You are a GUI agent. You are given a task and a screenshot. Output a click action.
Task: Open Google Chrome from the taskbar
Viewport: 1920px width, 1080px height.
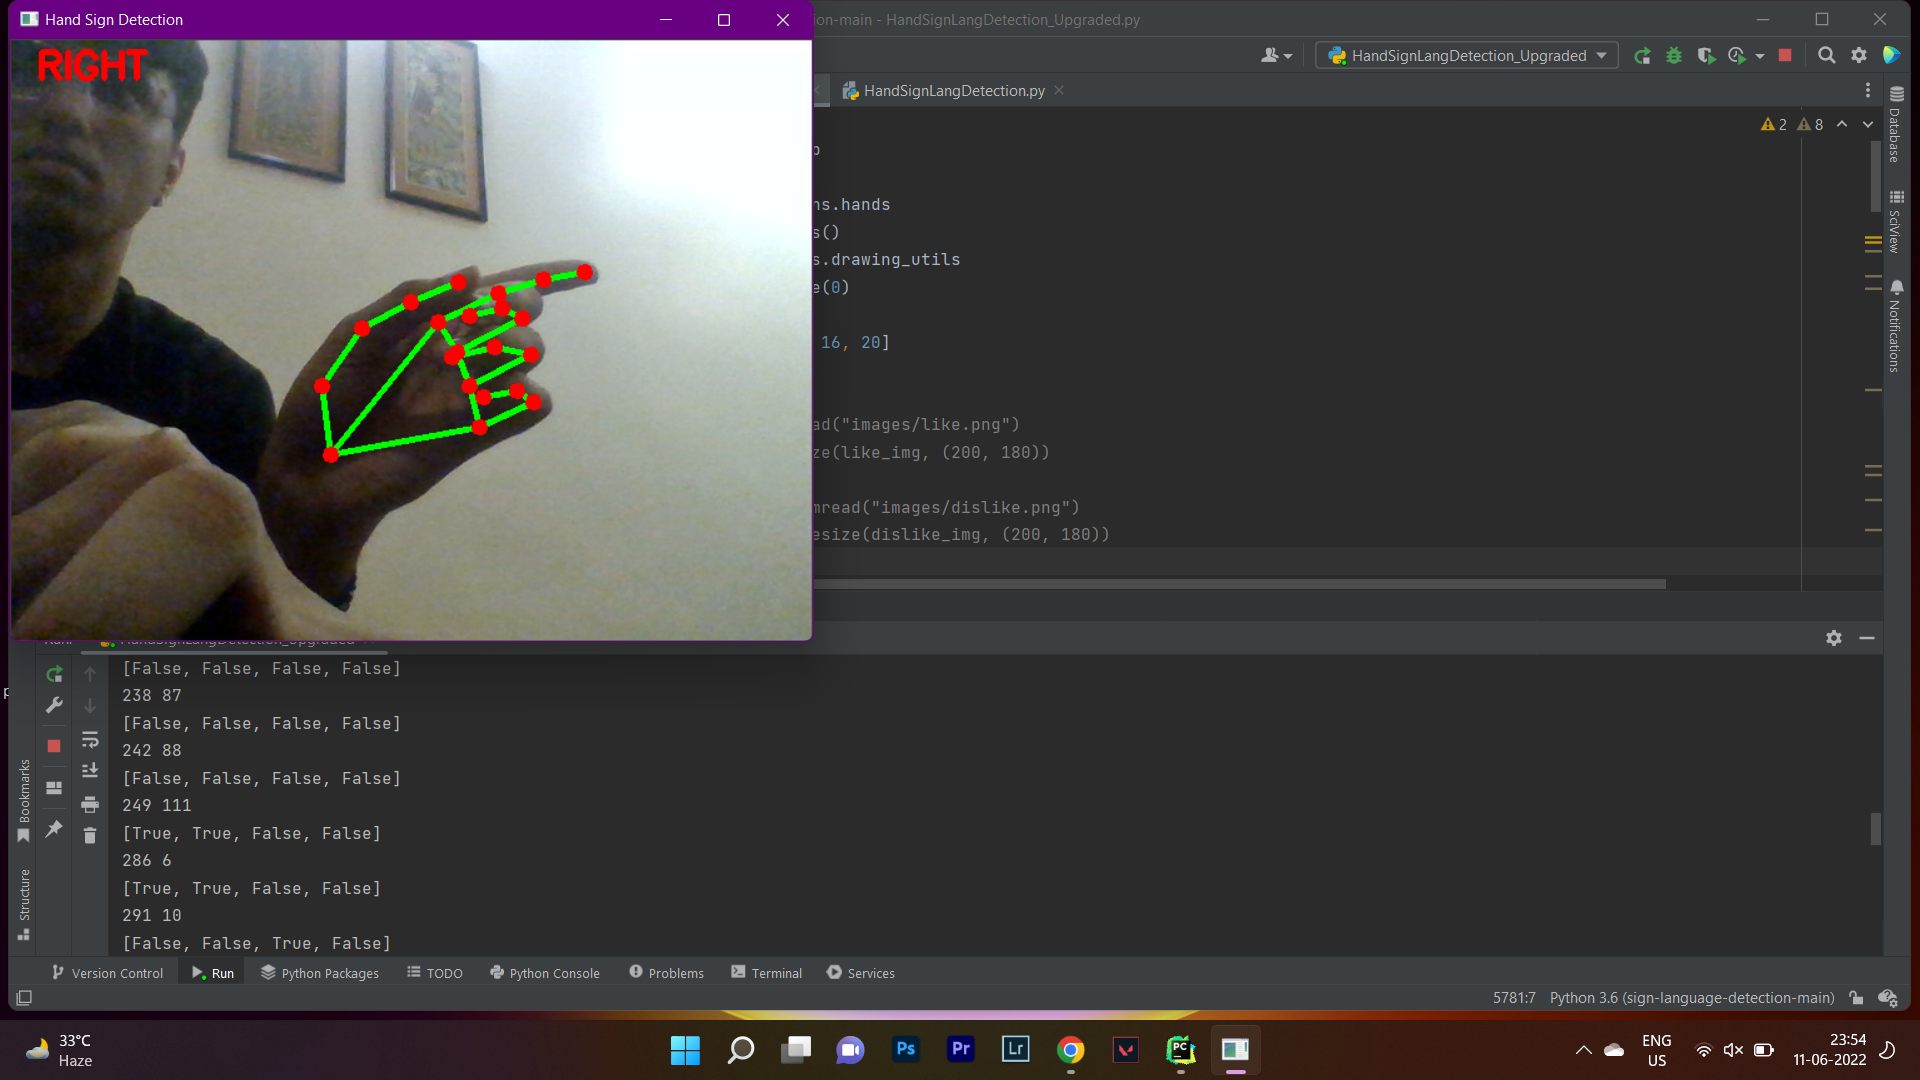[1071, 1050]
